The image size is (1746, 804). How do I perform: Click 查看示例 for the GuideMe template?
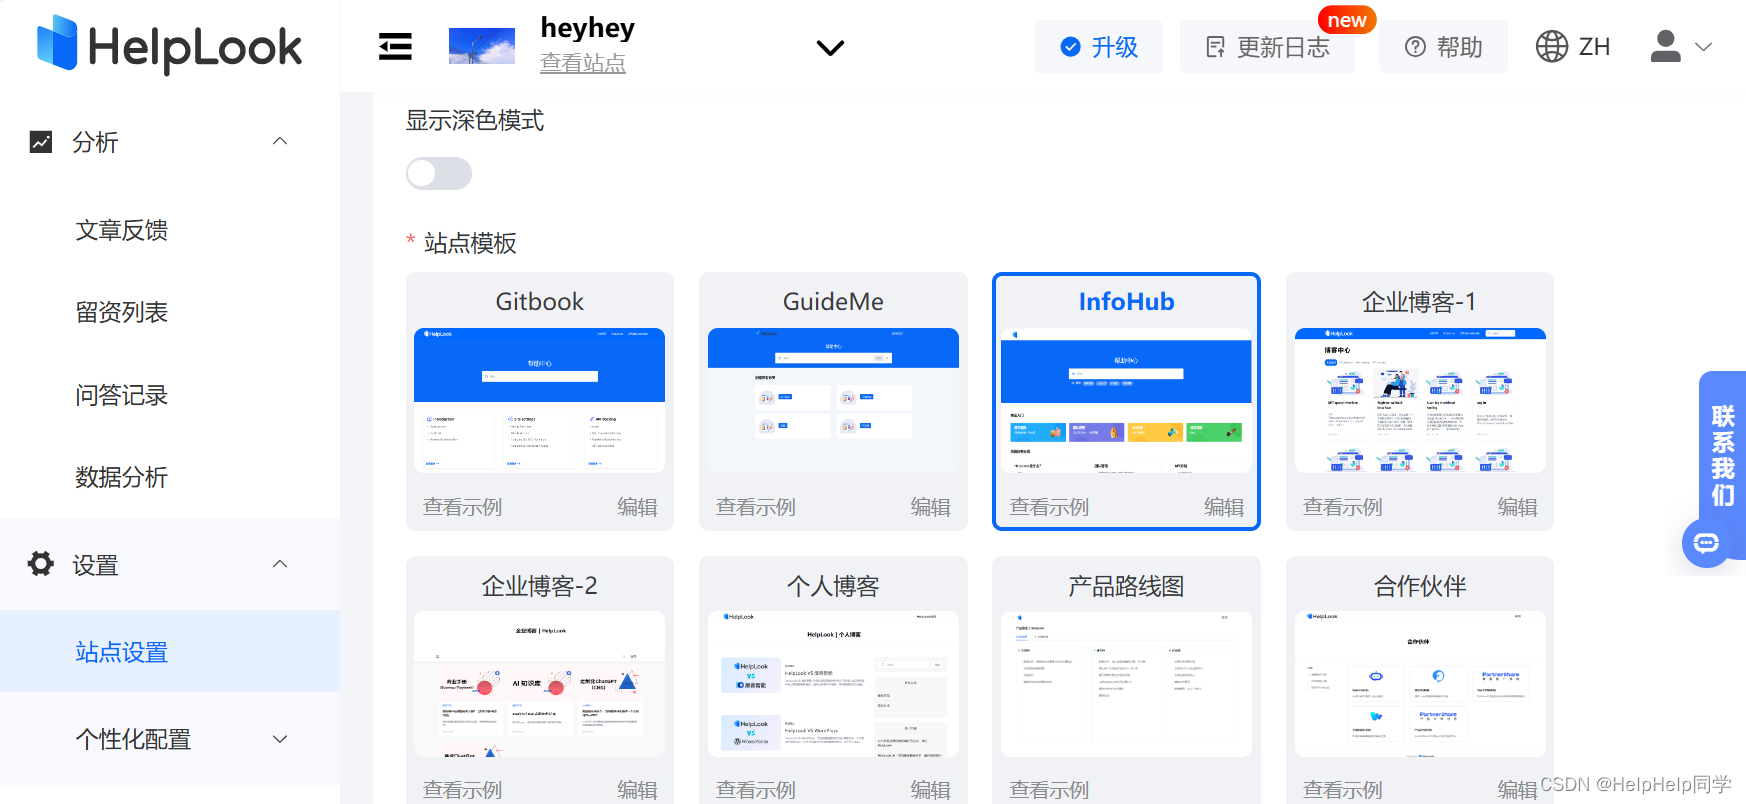(756, 507)
